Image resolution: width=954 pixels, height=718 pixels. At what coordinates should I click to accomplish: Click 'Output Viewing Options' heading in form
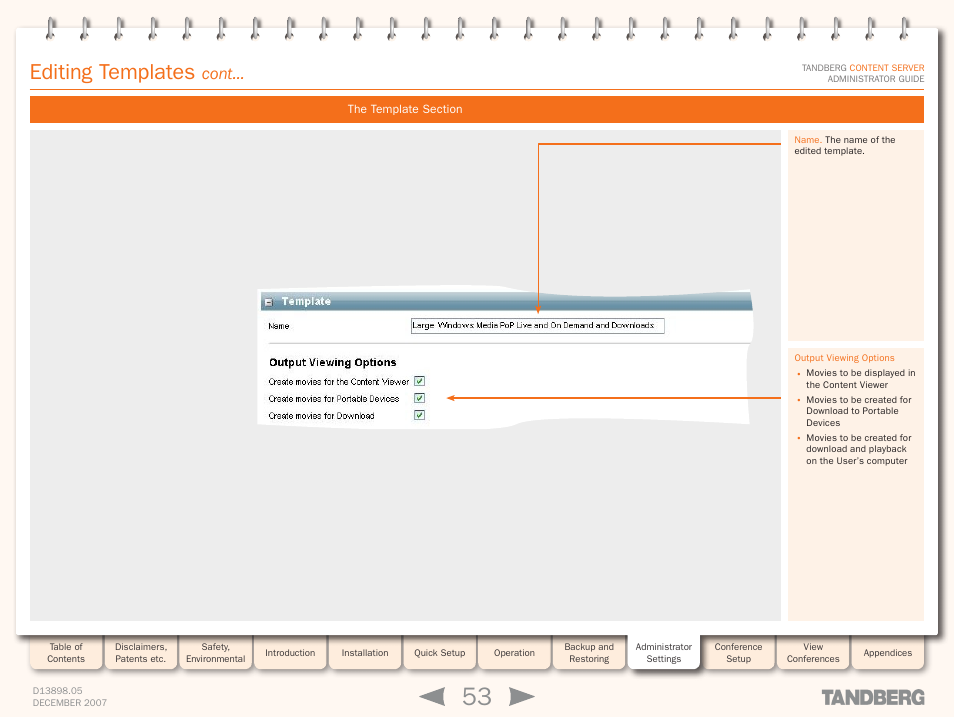(x=333, y=363)
